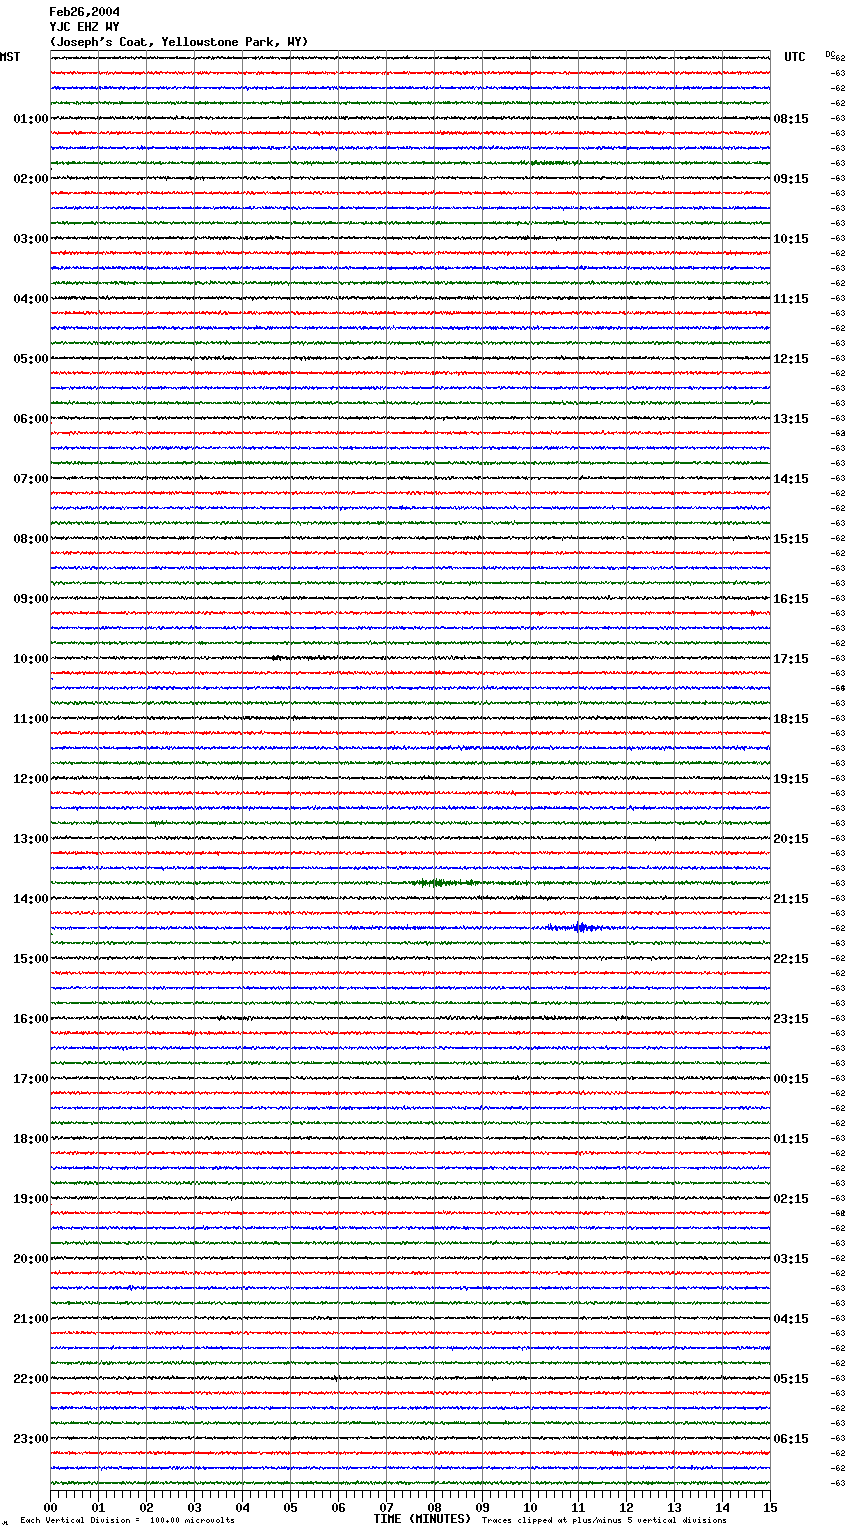Click the 14:15 UTC time label
The image size is (850, 1534).
(791, 479)
